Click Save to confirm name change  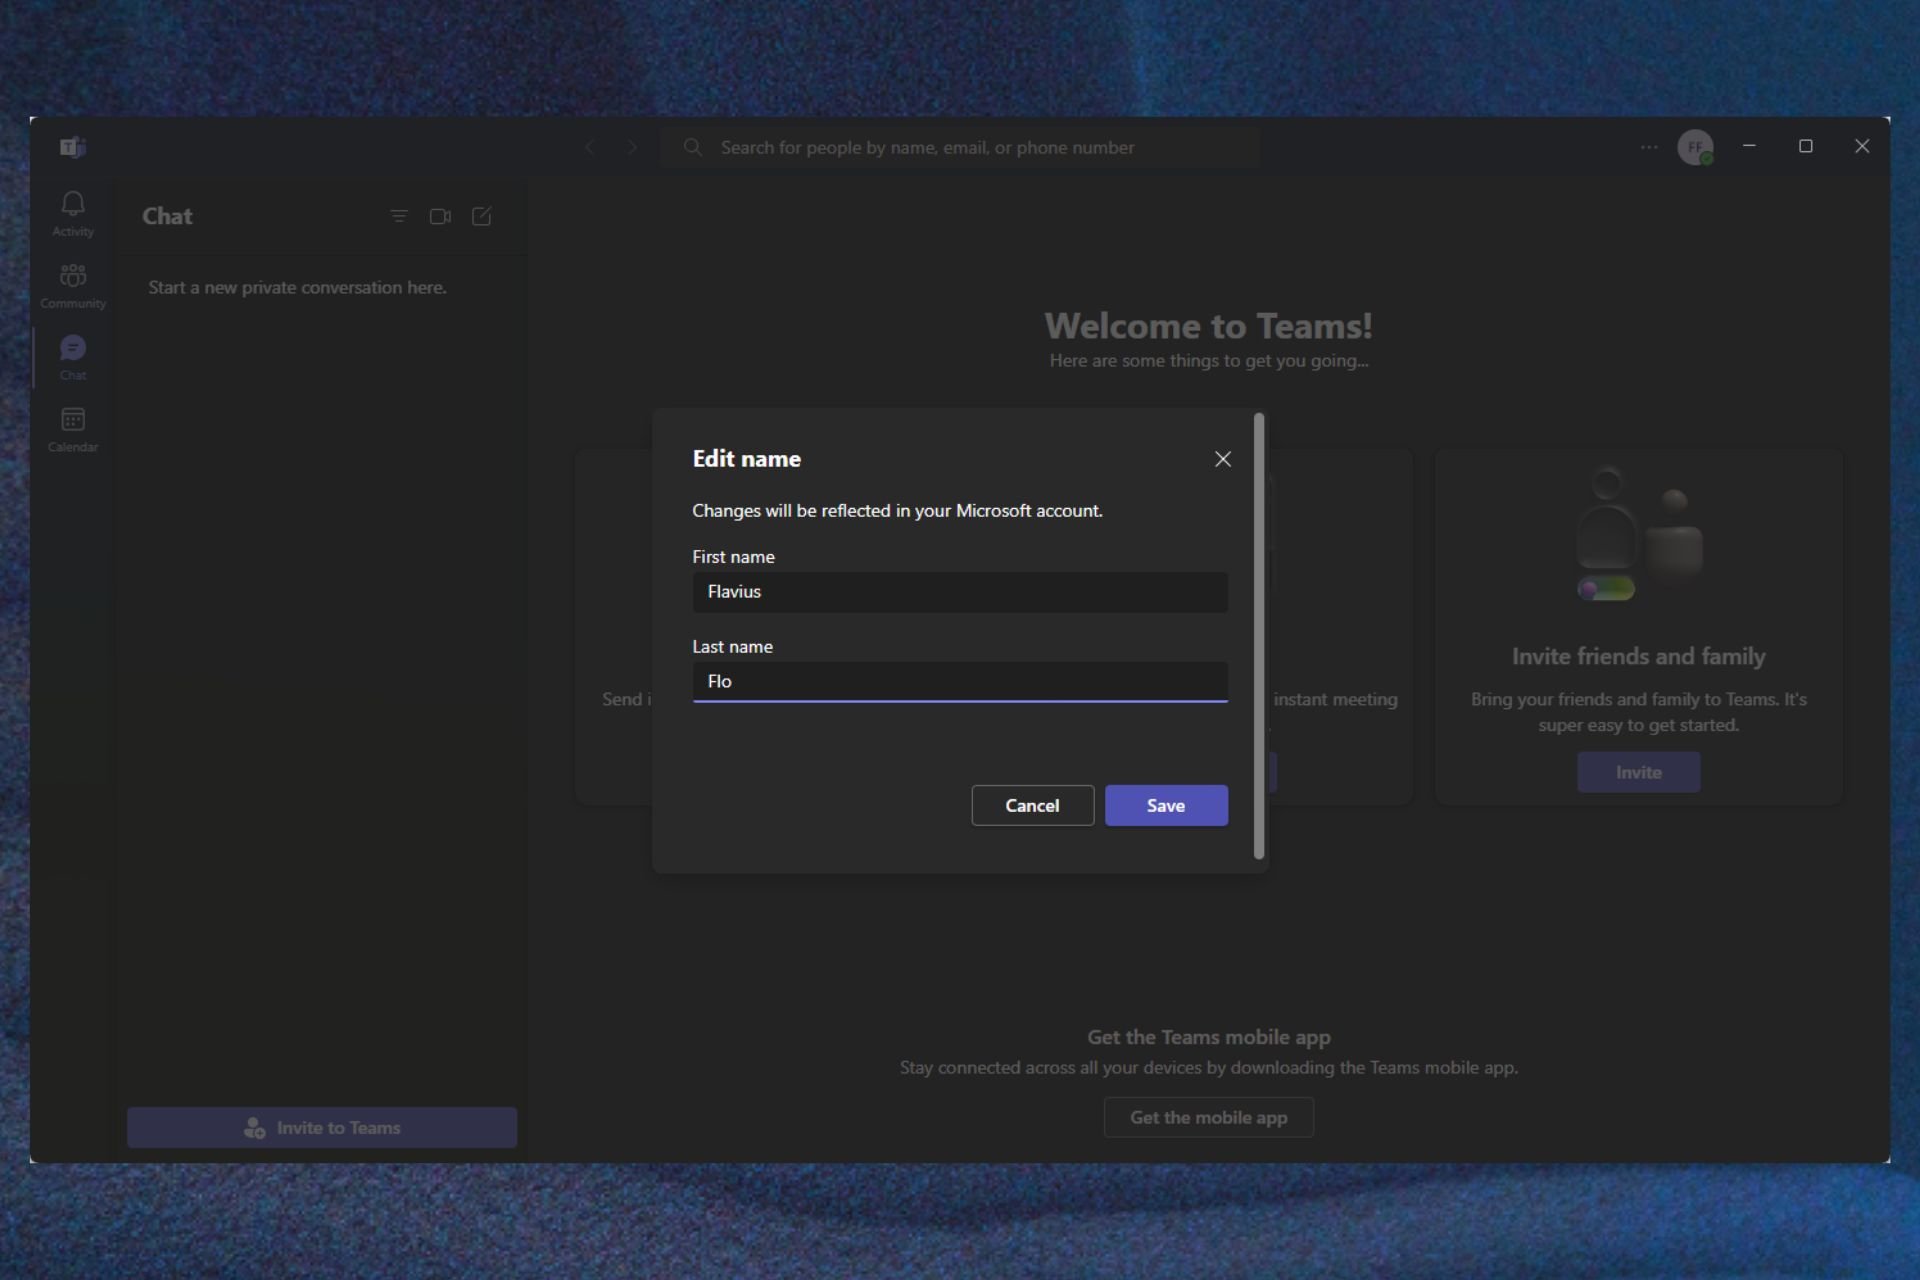click(1166, 804)
